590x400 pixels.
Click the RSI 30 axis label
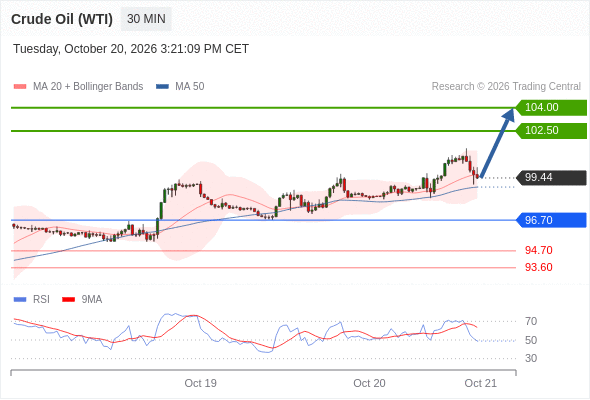coord(531,358)
